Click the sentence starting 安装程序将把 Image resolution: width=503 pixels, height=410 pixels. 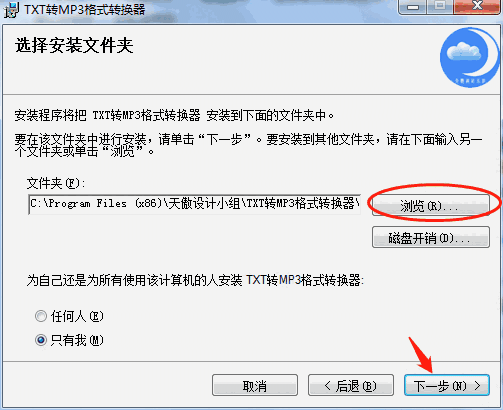pos(174,116)
